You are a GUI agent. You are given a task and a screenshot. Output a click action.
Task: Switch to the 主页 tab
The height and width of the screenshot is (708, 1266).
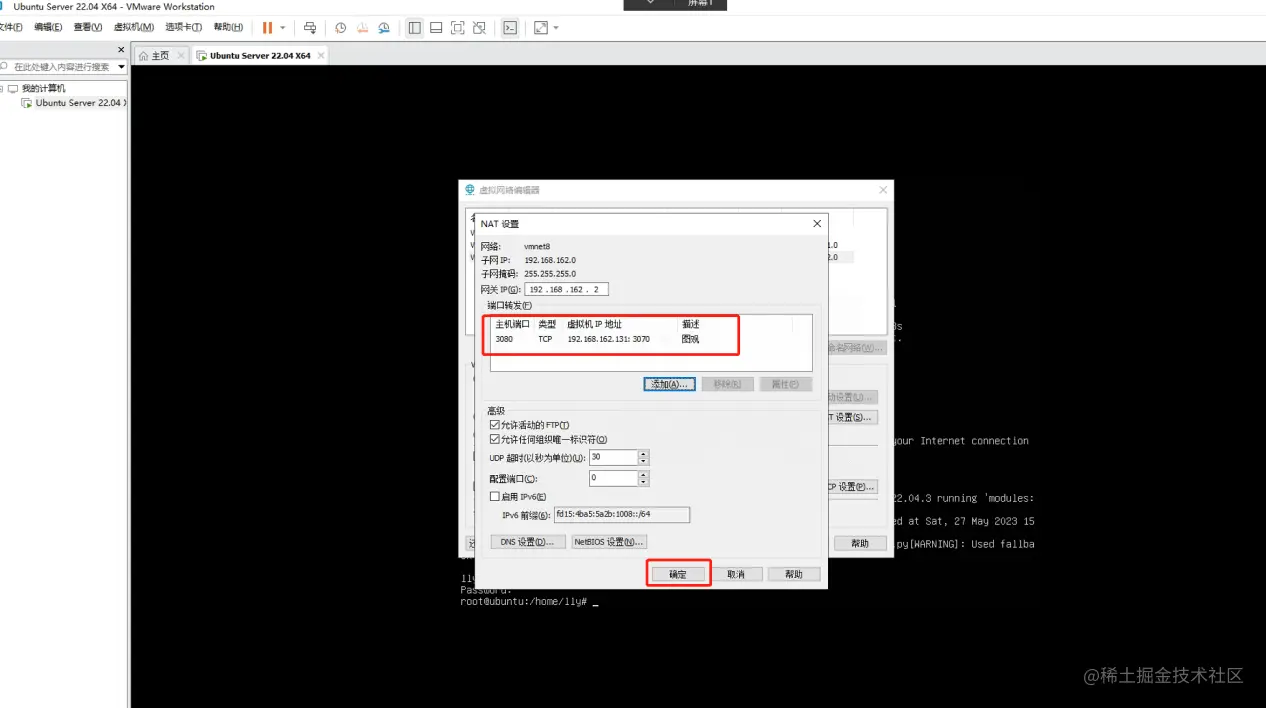pos(160,56)
